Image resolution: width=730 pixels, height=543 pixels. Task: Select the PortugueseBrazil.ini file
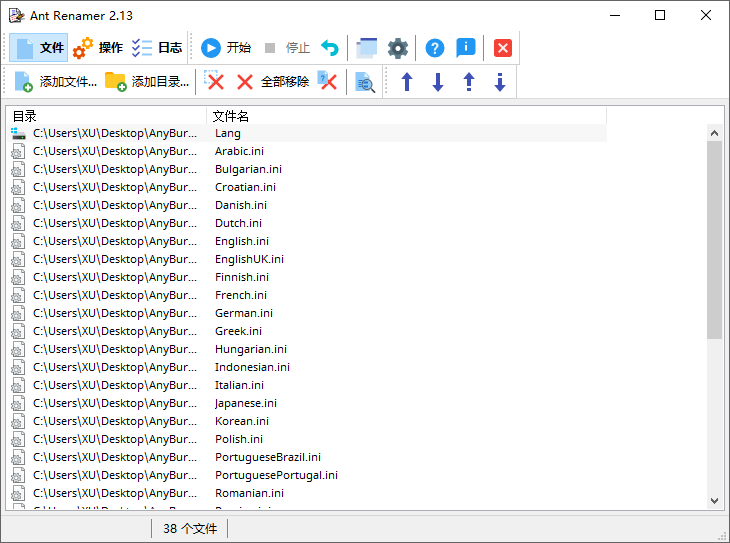(x=308, y=457)
